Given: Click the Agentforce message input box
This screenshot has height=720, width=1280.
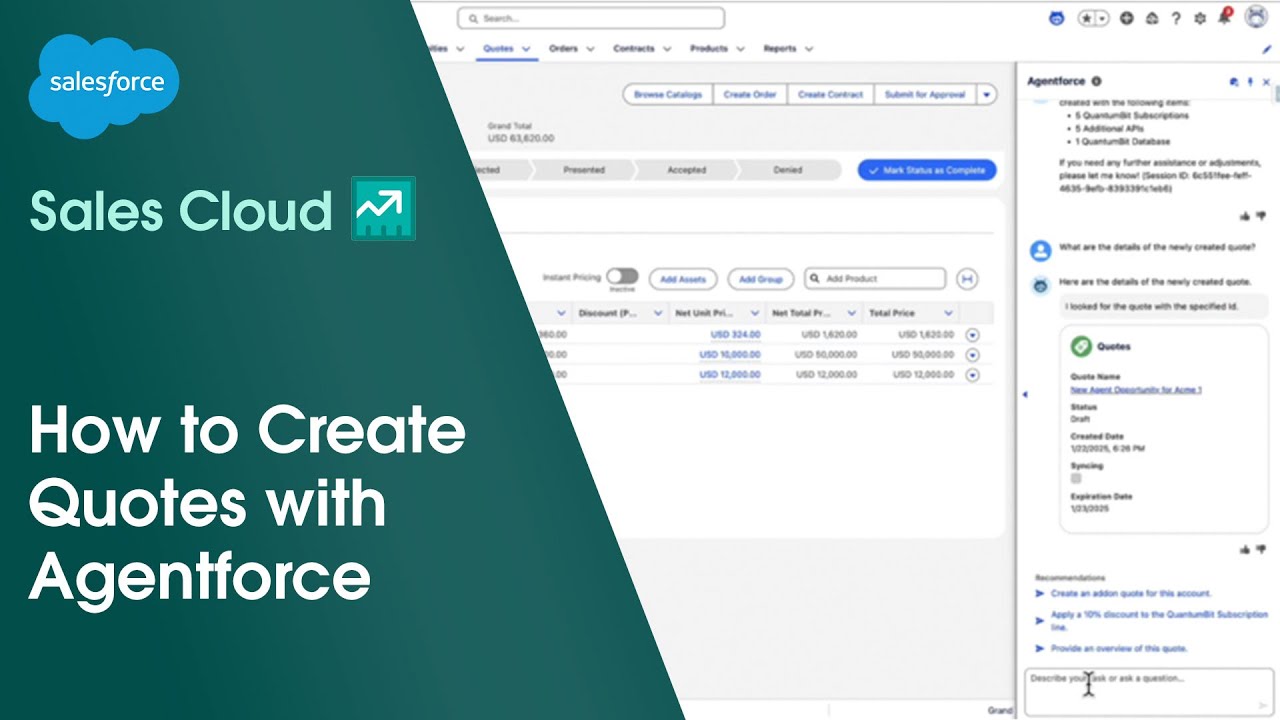Looking at the screenshot, I should 1149,692.
